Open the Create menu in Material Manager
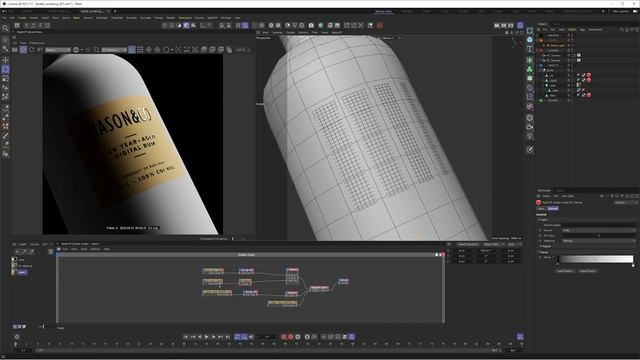 tap(22, 244)
